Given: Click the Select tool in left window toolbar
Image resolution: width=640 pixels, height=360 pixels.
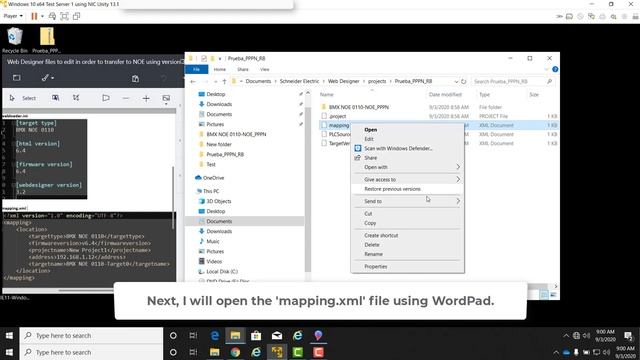Looking at the screenshot, I should [x=23, y=98].
